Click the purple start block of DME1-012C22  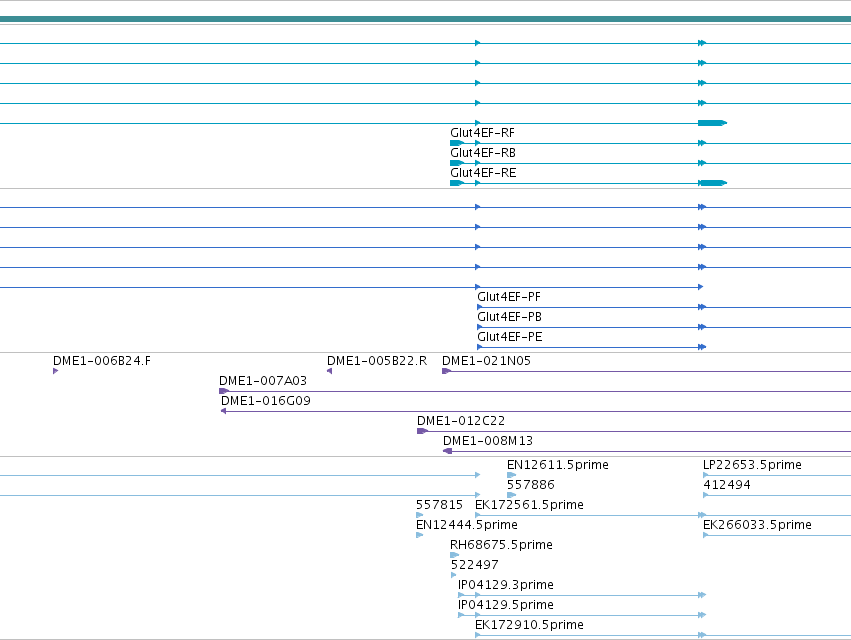click(422, 431)
